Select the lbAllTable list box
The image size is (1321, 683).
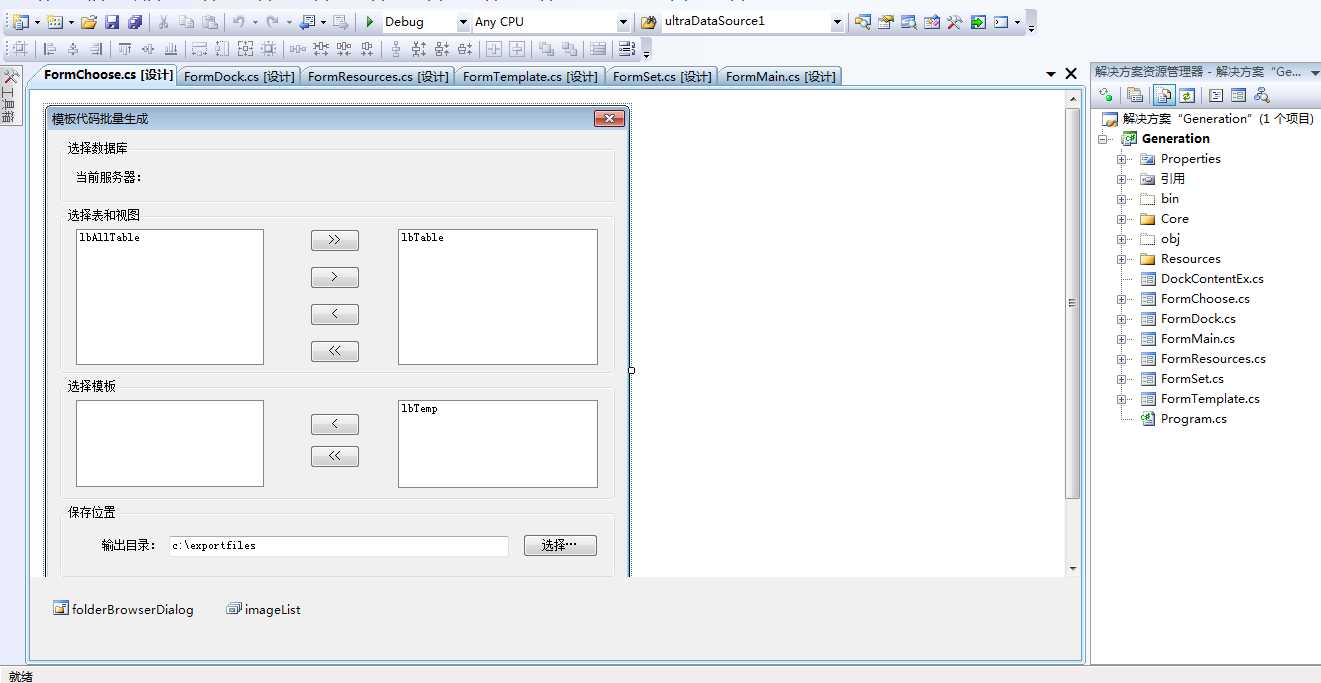tap(170, 297)
